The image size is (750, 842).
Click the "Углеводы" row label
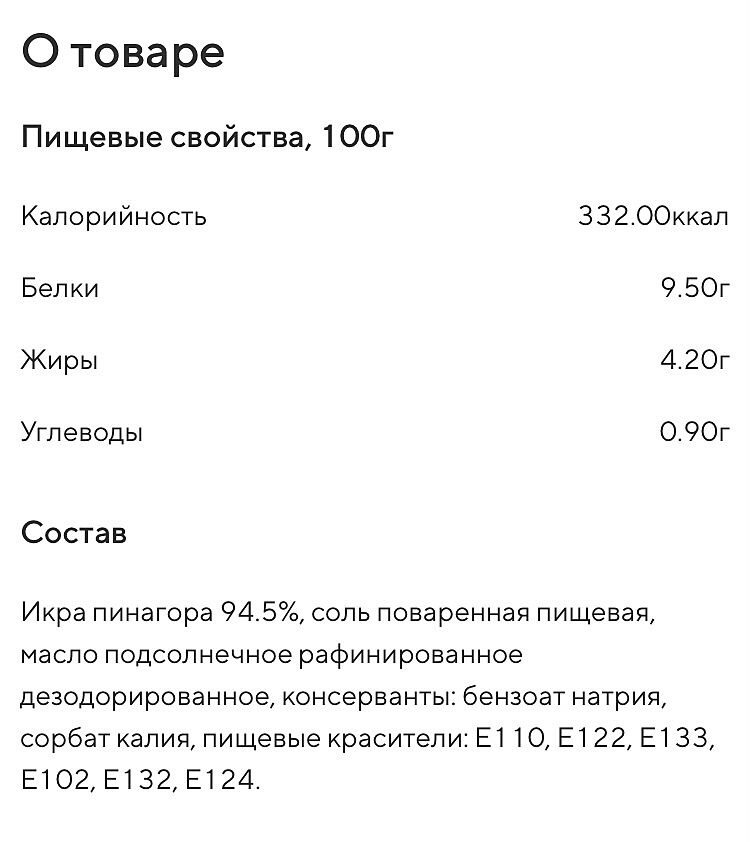82,433
